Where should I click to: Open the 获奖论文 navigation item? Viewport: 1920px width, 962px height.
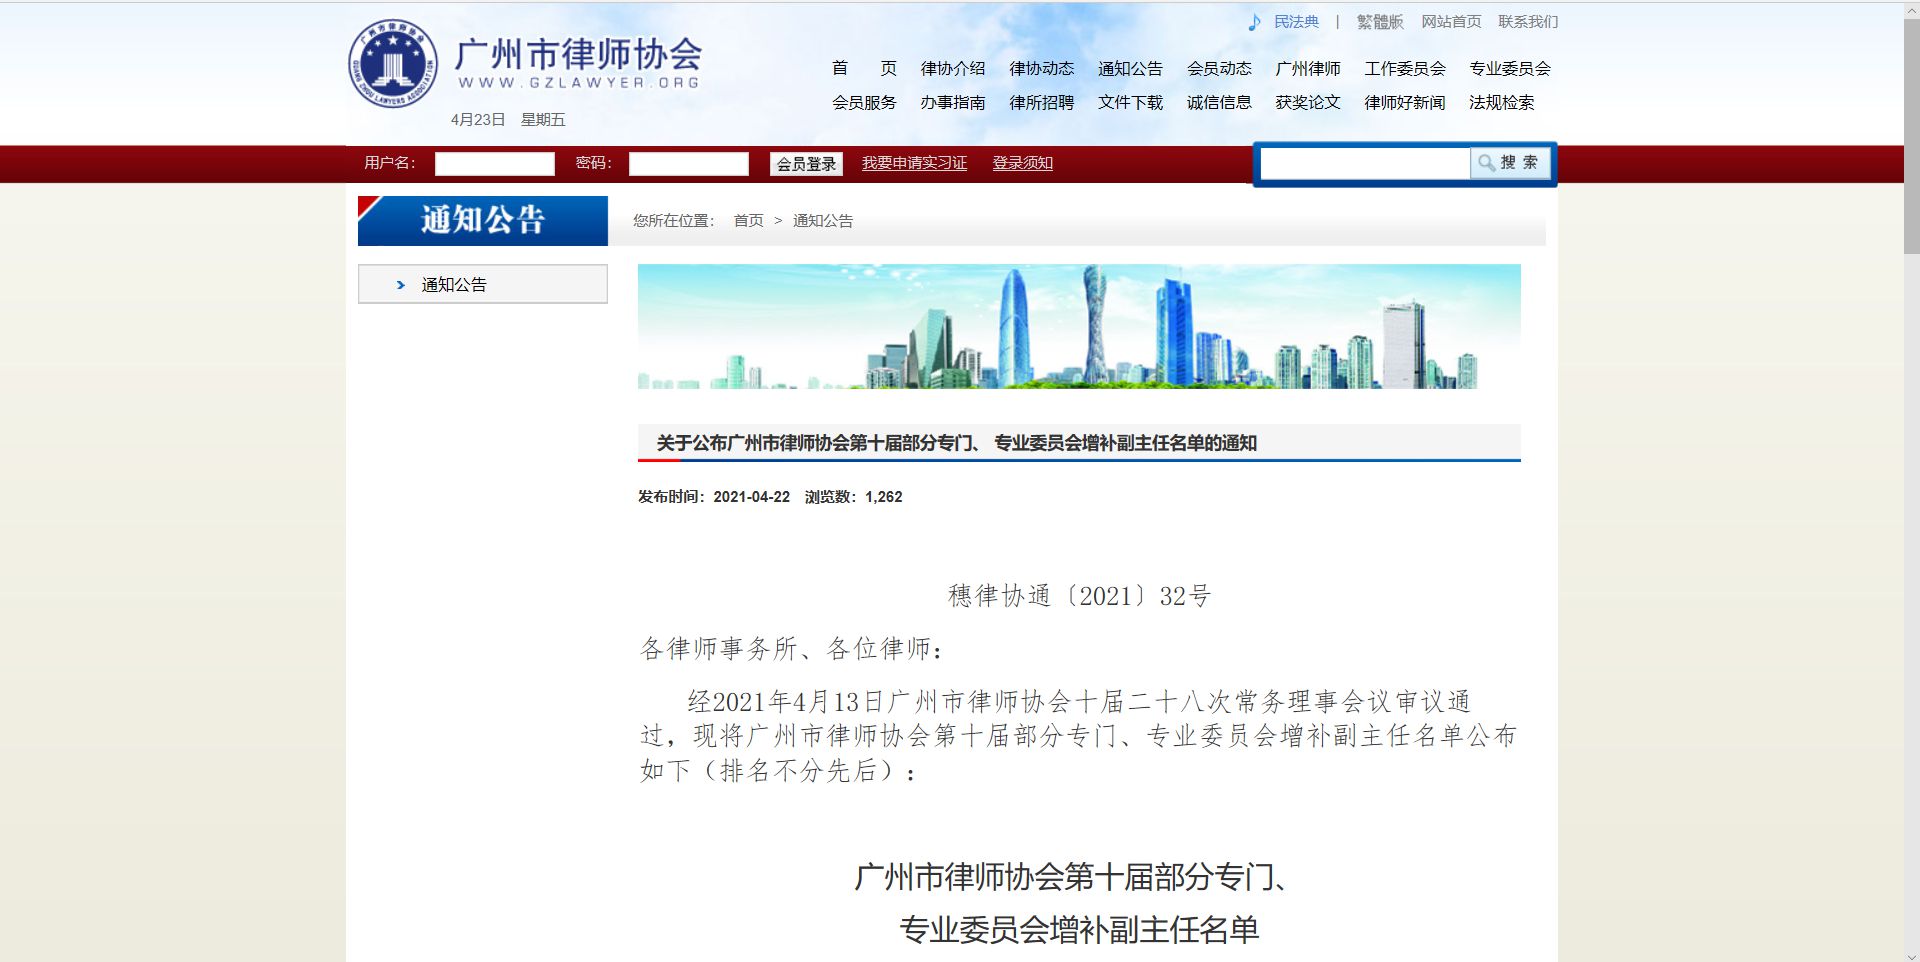click(x=1308, y=102)
